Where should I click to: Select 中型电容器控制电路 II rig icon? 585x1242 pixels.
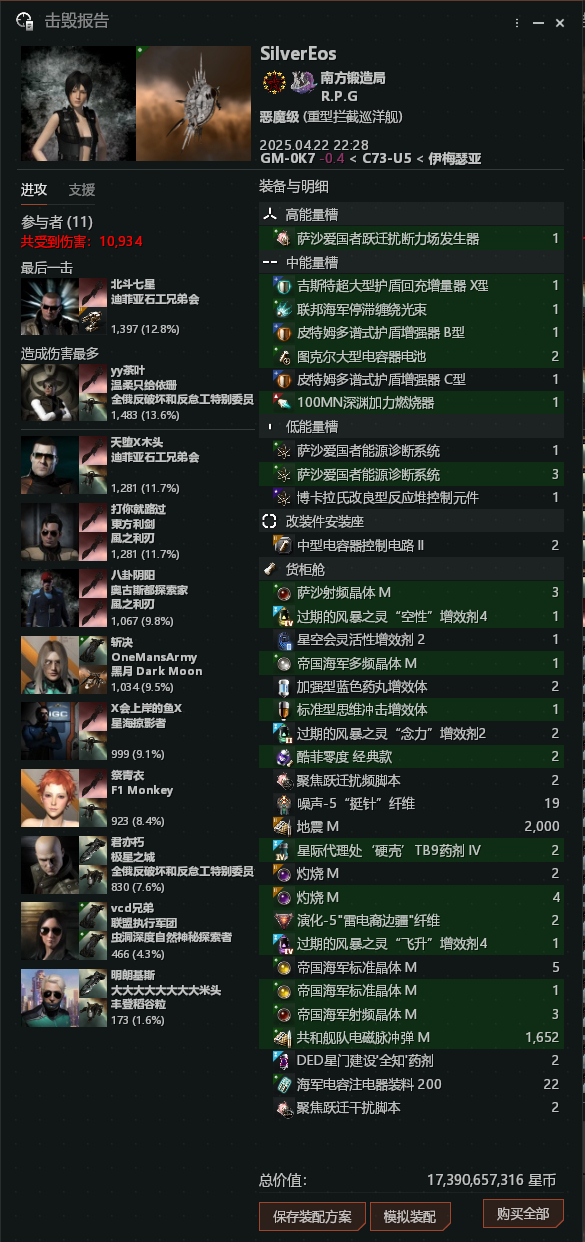[x=281, y=545]
